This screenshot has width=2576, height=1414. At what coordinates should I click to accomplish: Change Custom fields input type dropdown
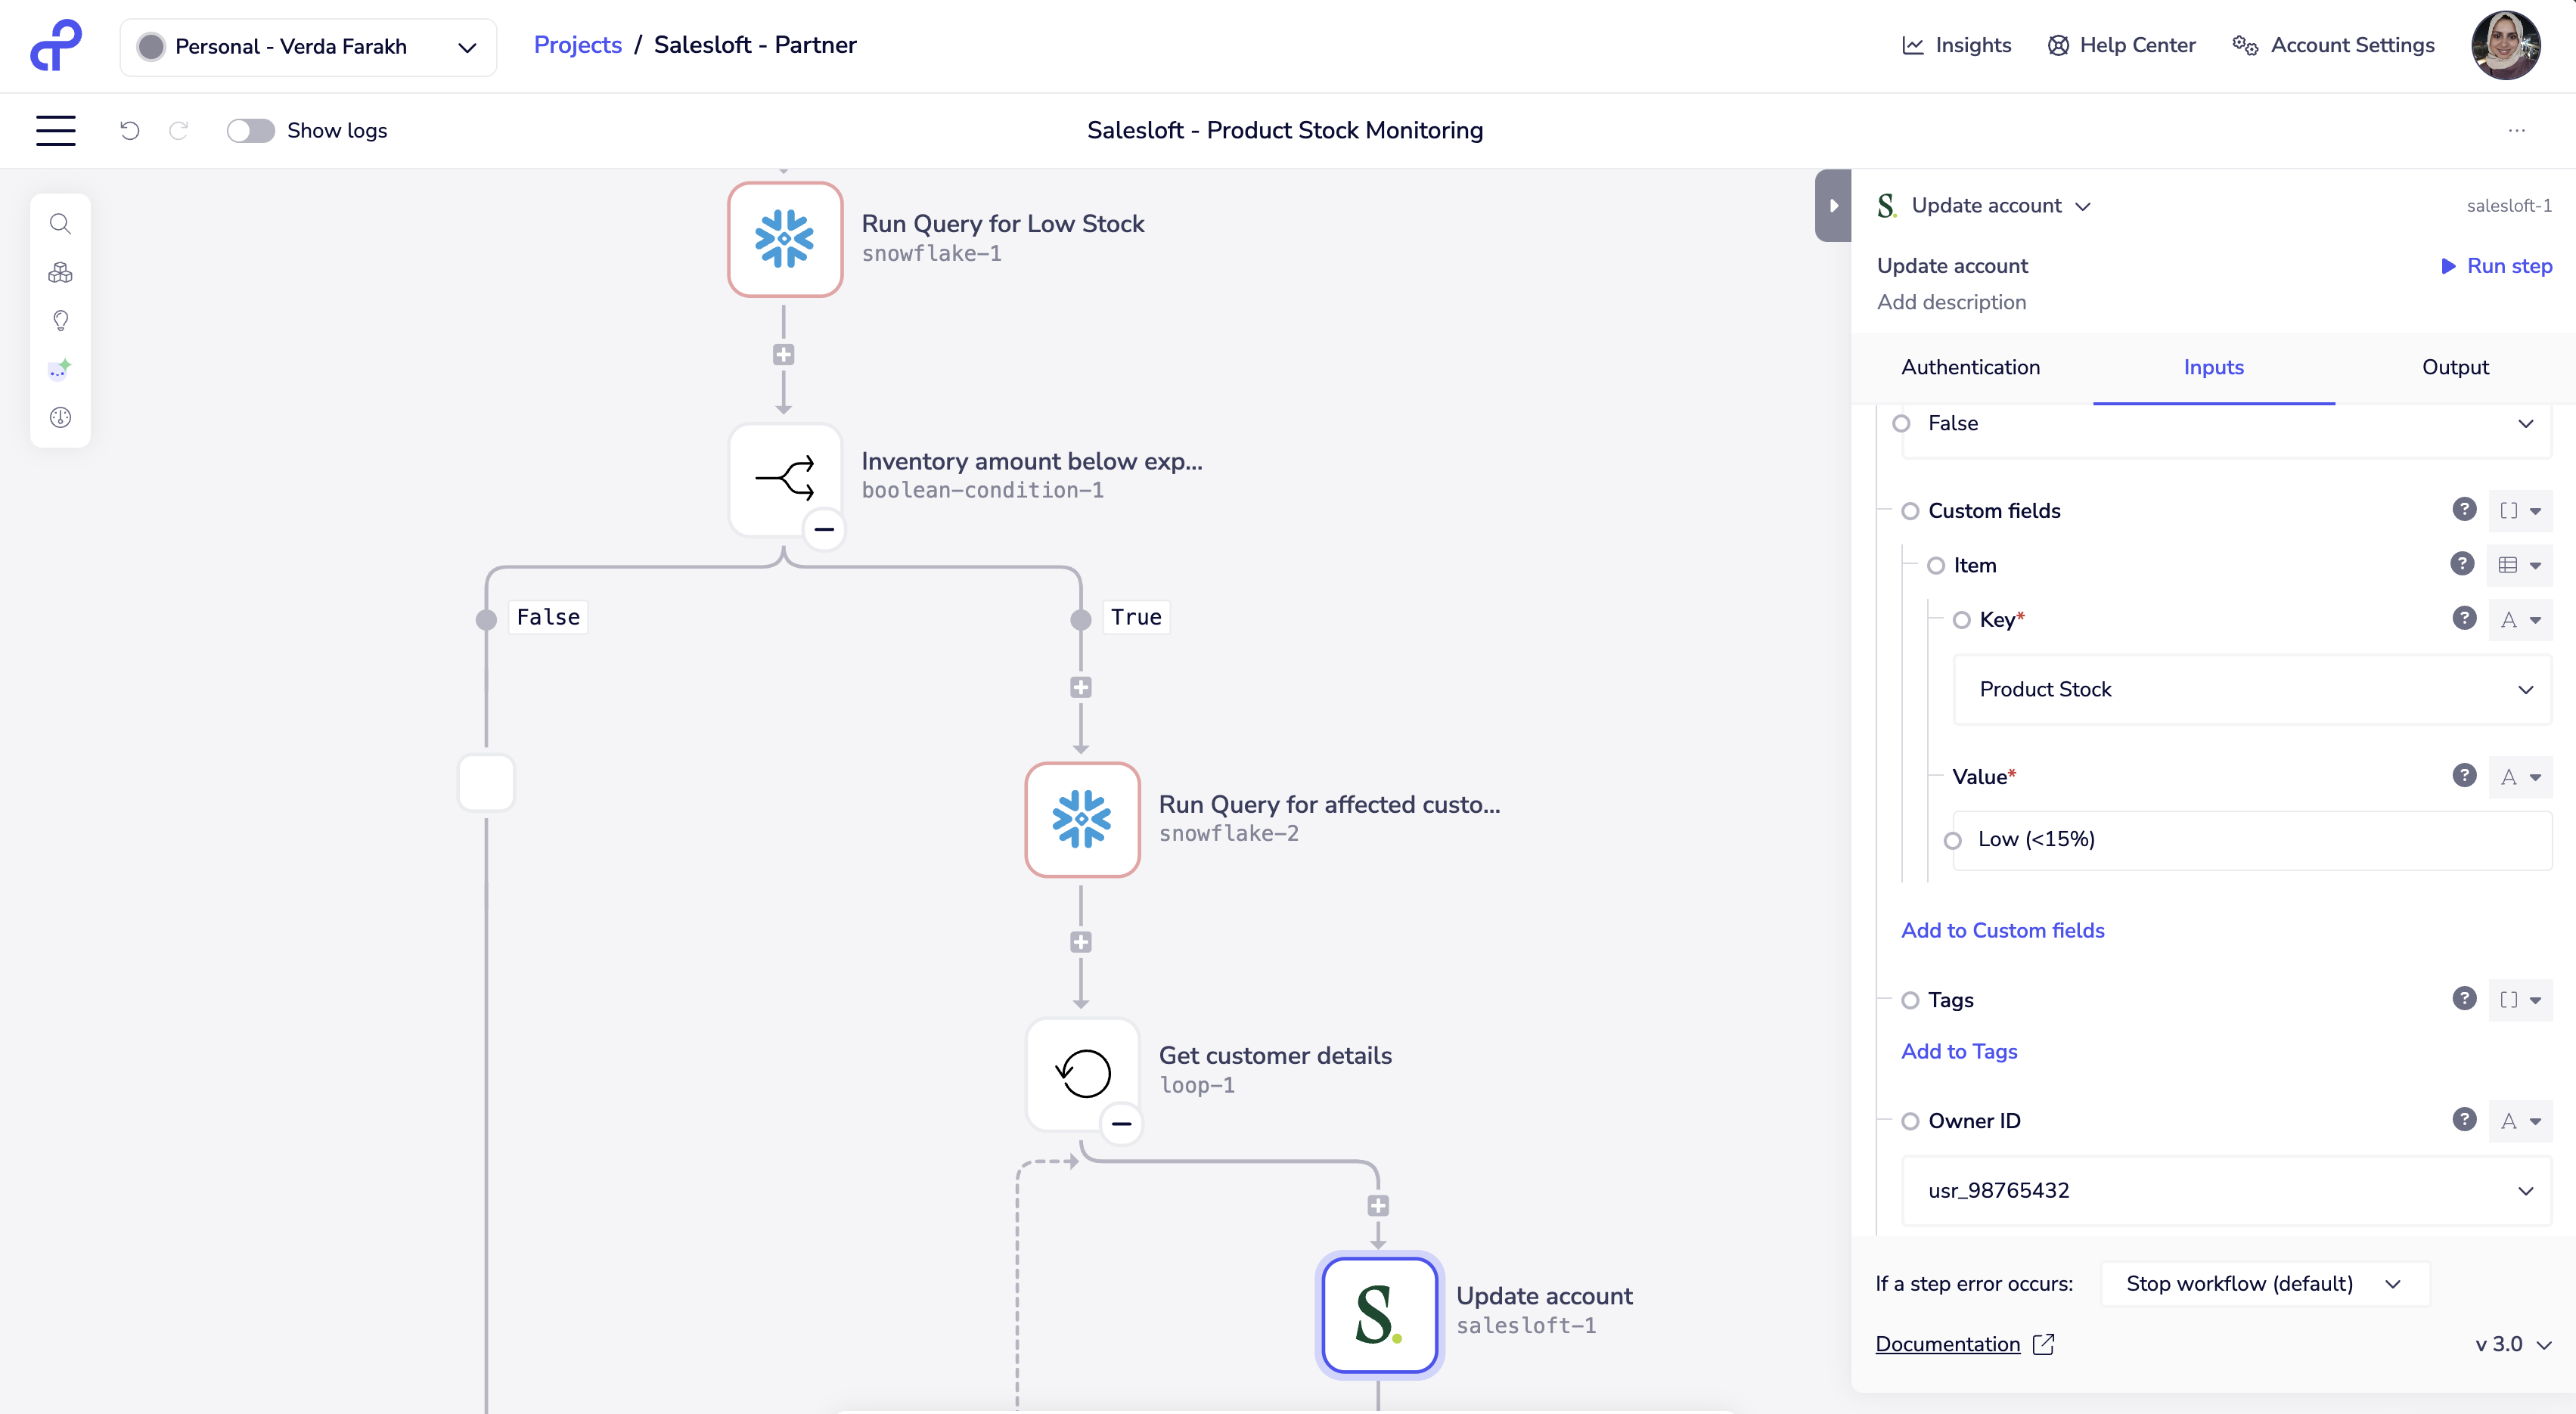click(2520, 511)
